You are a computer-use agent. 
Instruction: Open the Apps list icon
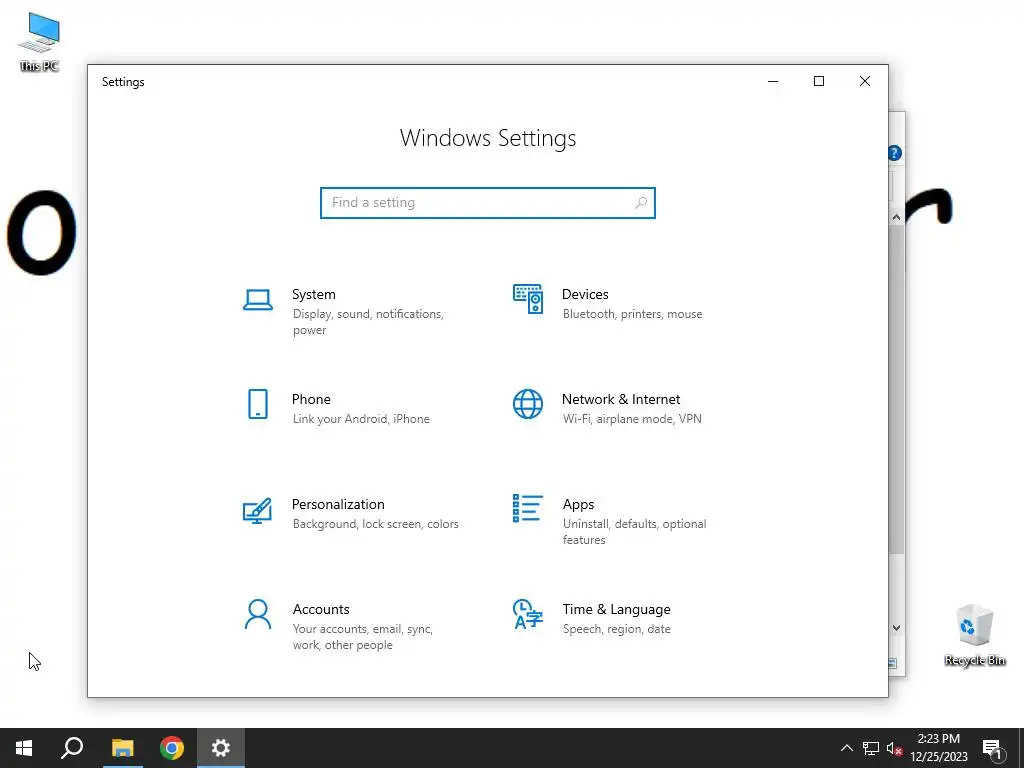point(528,508)
